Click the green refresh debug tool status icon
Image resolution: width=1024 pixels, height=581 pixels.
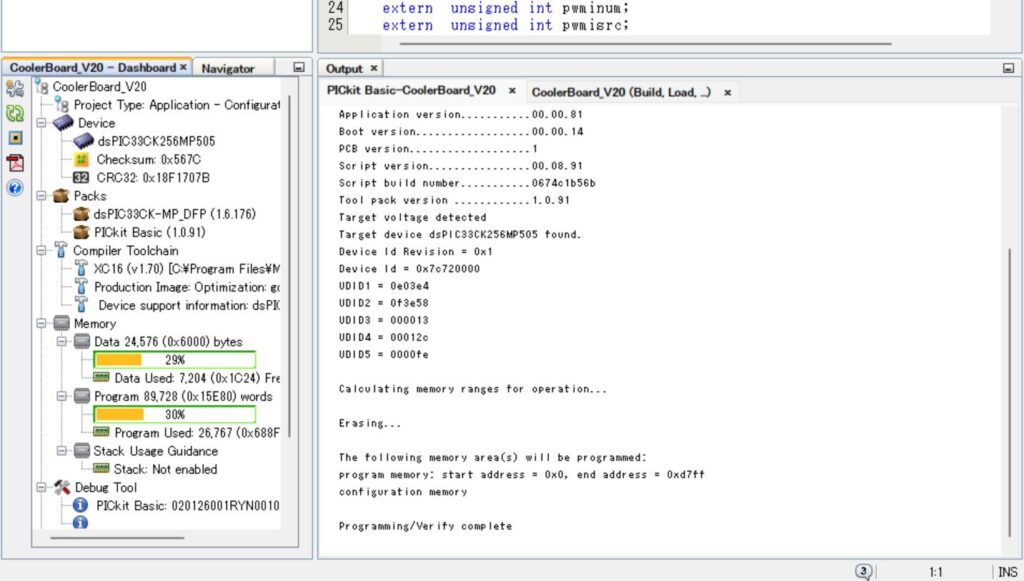click(15, 113)
